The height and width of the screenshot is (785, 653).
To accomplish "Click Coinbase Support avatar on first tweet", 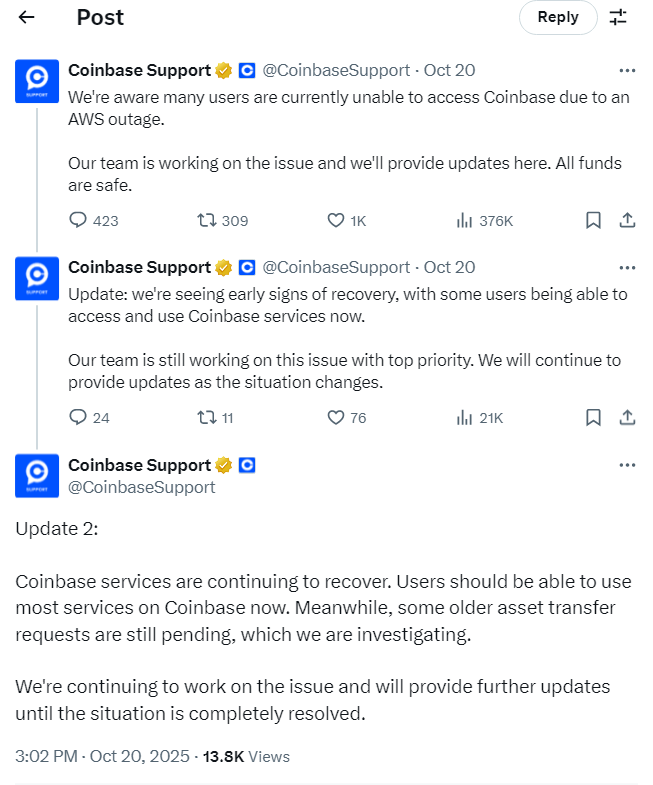I will [x=37, y=80].
